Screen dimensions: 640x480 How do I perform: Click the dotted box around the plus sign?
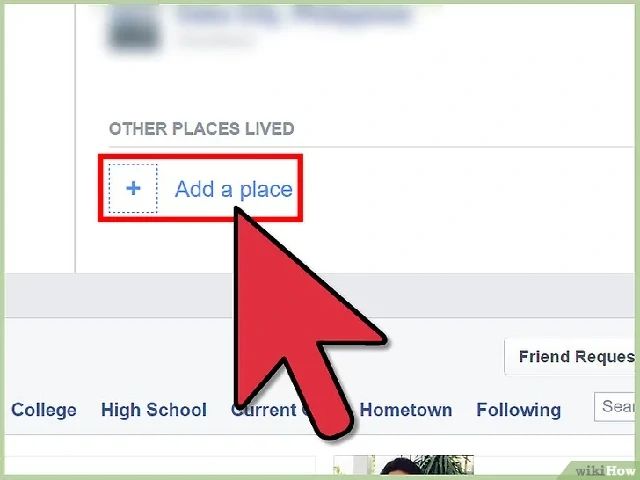[133, 189]
